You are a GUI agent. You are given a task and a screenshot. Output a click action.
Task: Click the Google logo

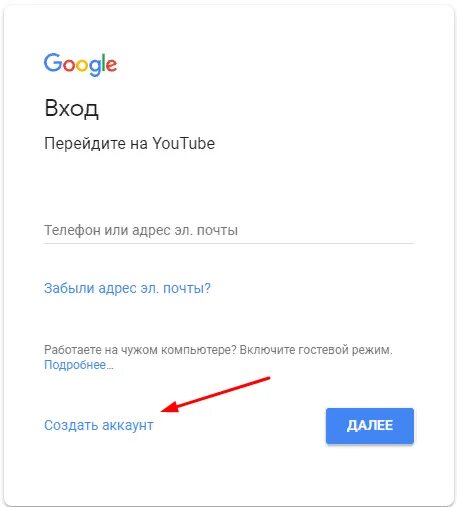(80, 65)
